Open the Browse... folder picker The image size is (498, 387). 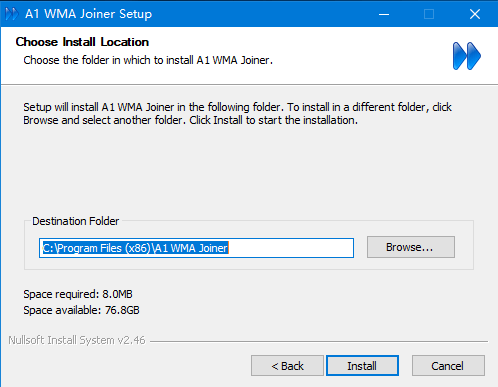(411, 247)
